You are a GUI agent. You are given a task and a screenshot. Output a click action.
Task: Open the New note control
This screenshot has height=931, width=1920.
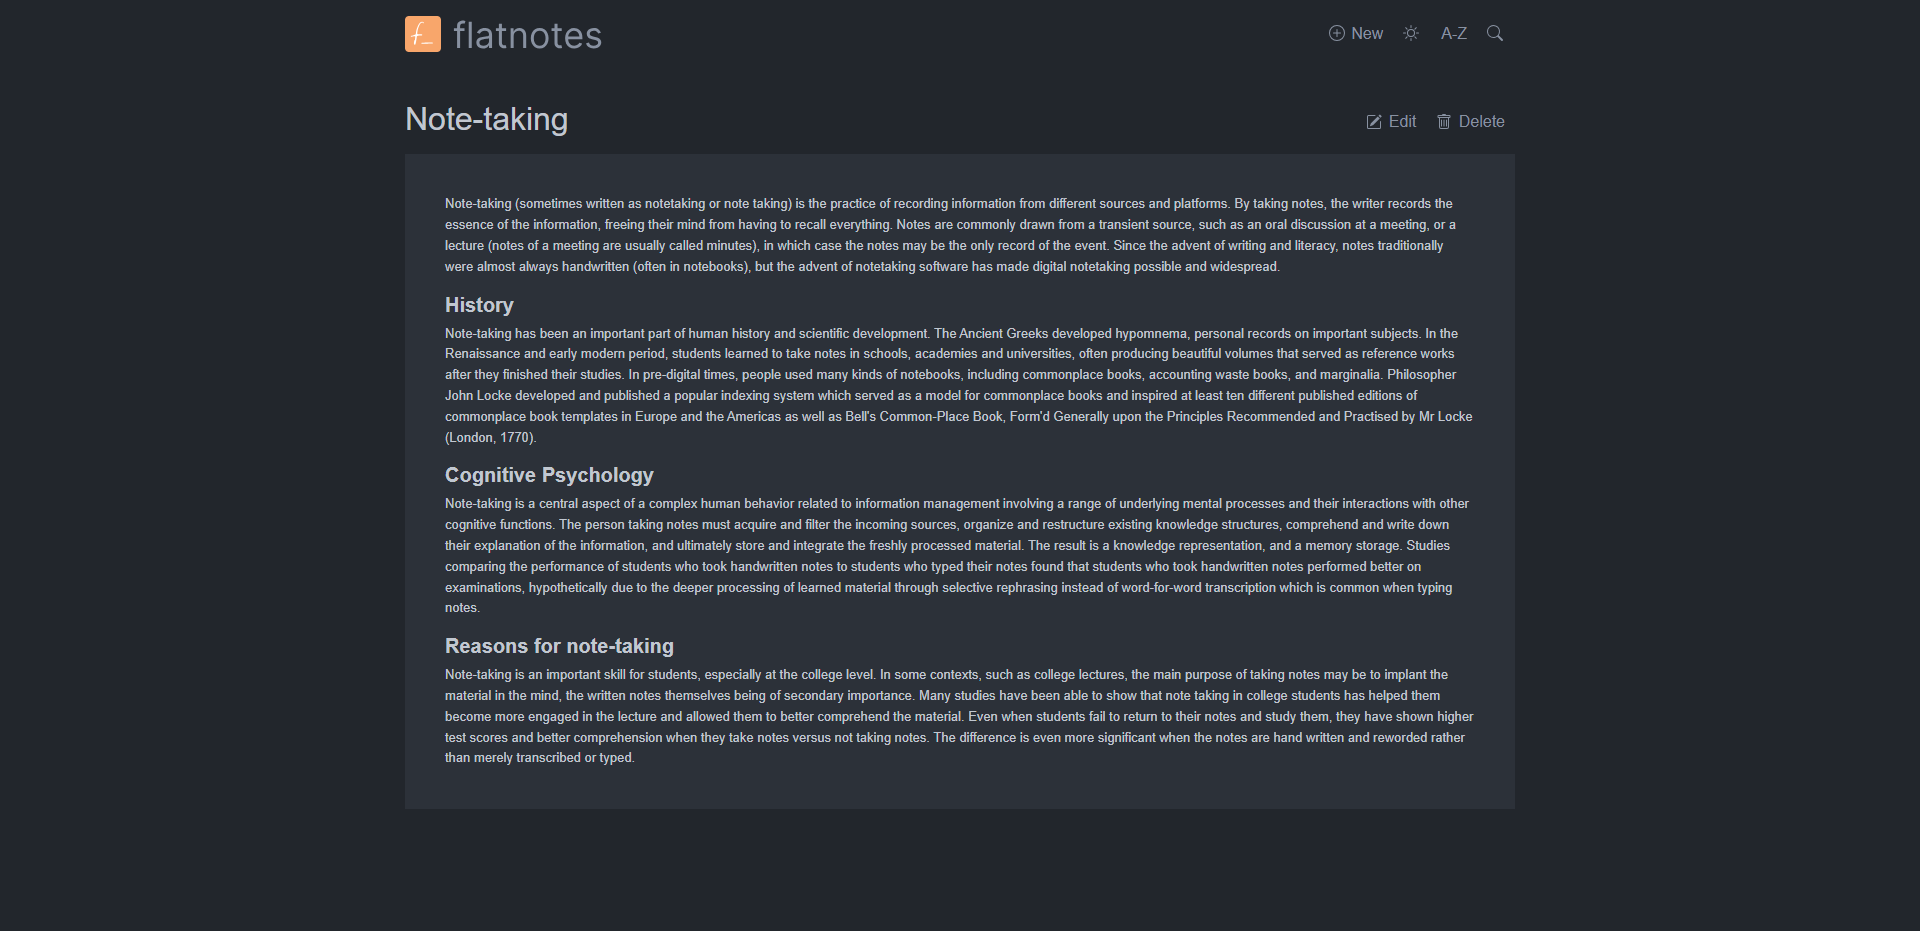coord(1355,33)
